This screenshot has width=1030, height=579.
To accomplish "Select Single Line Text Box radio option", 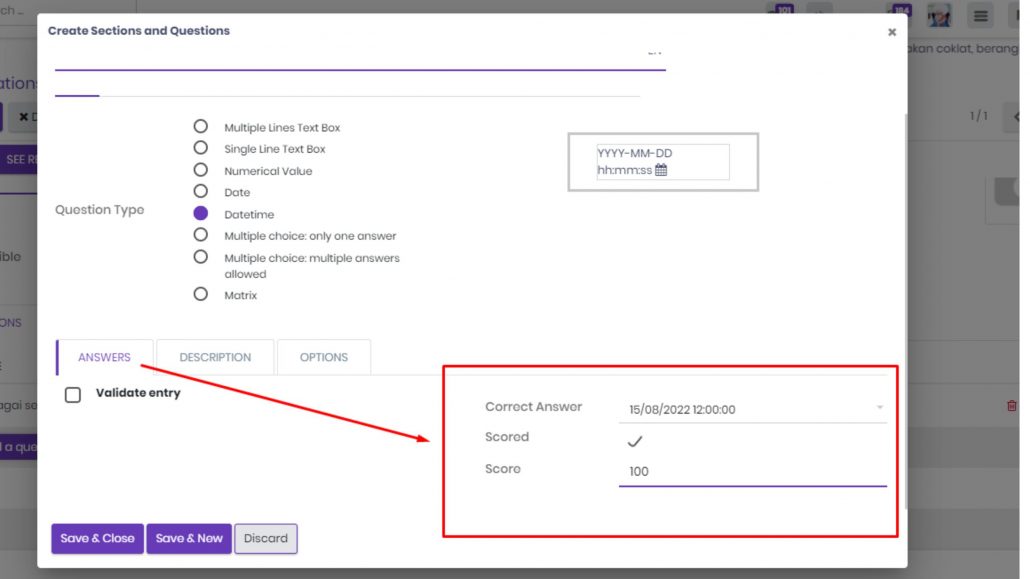I will (200, 148).
